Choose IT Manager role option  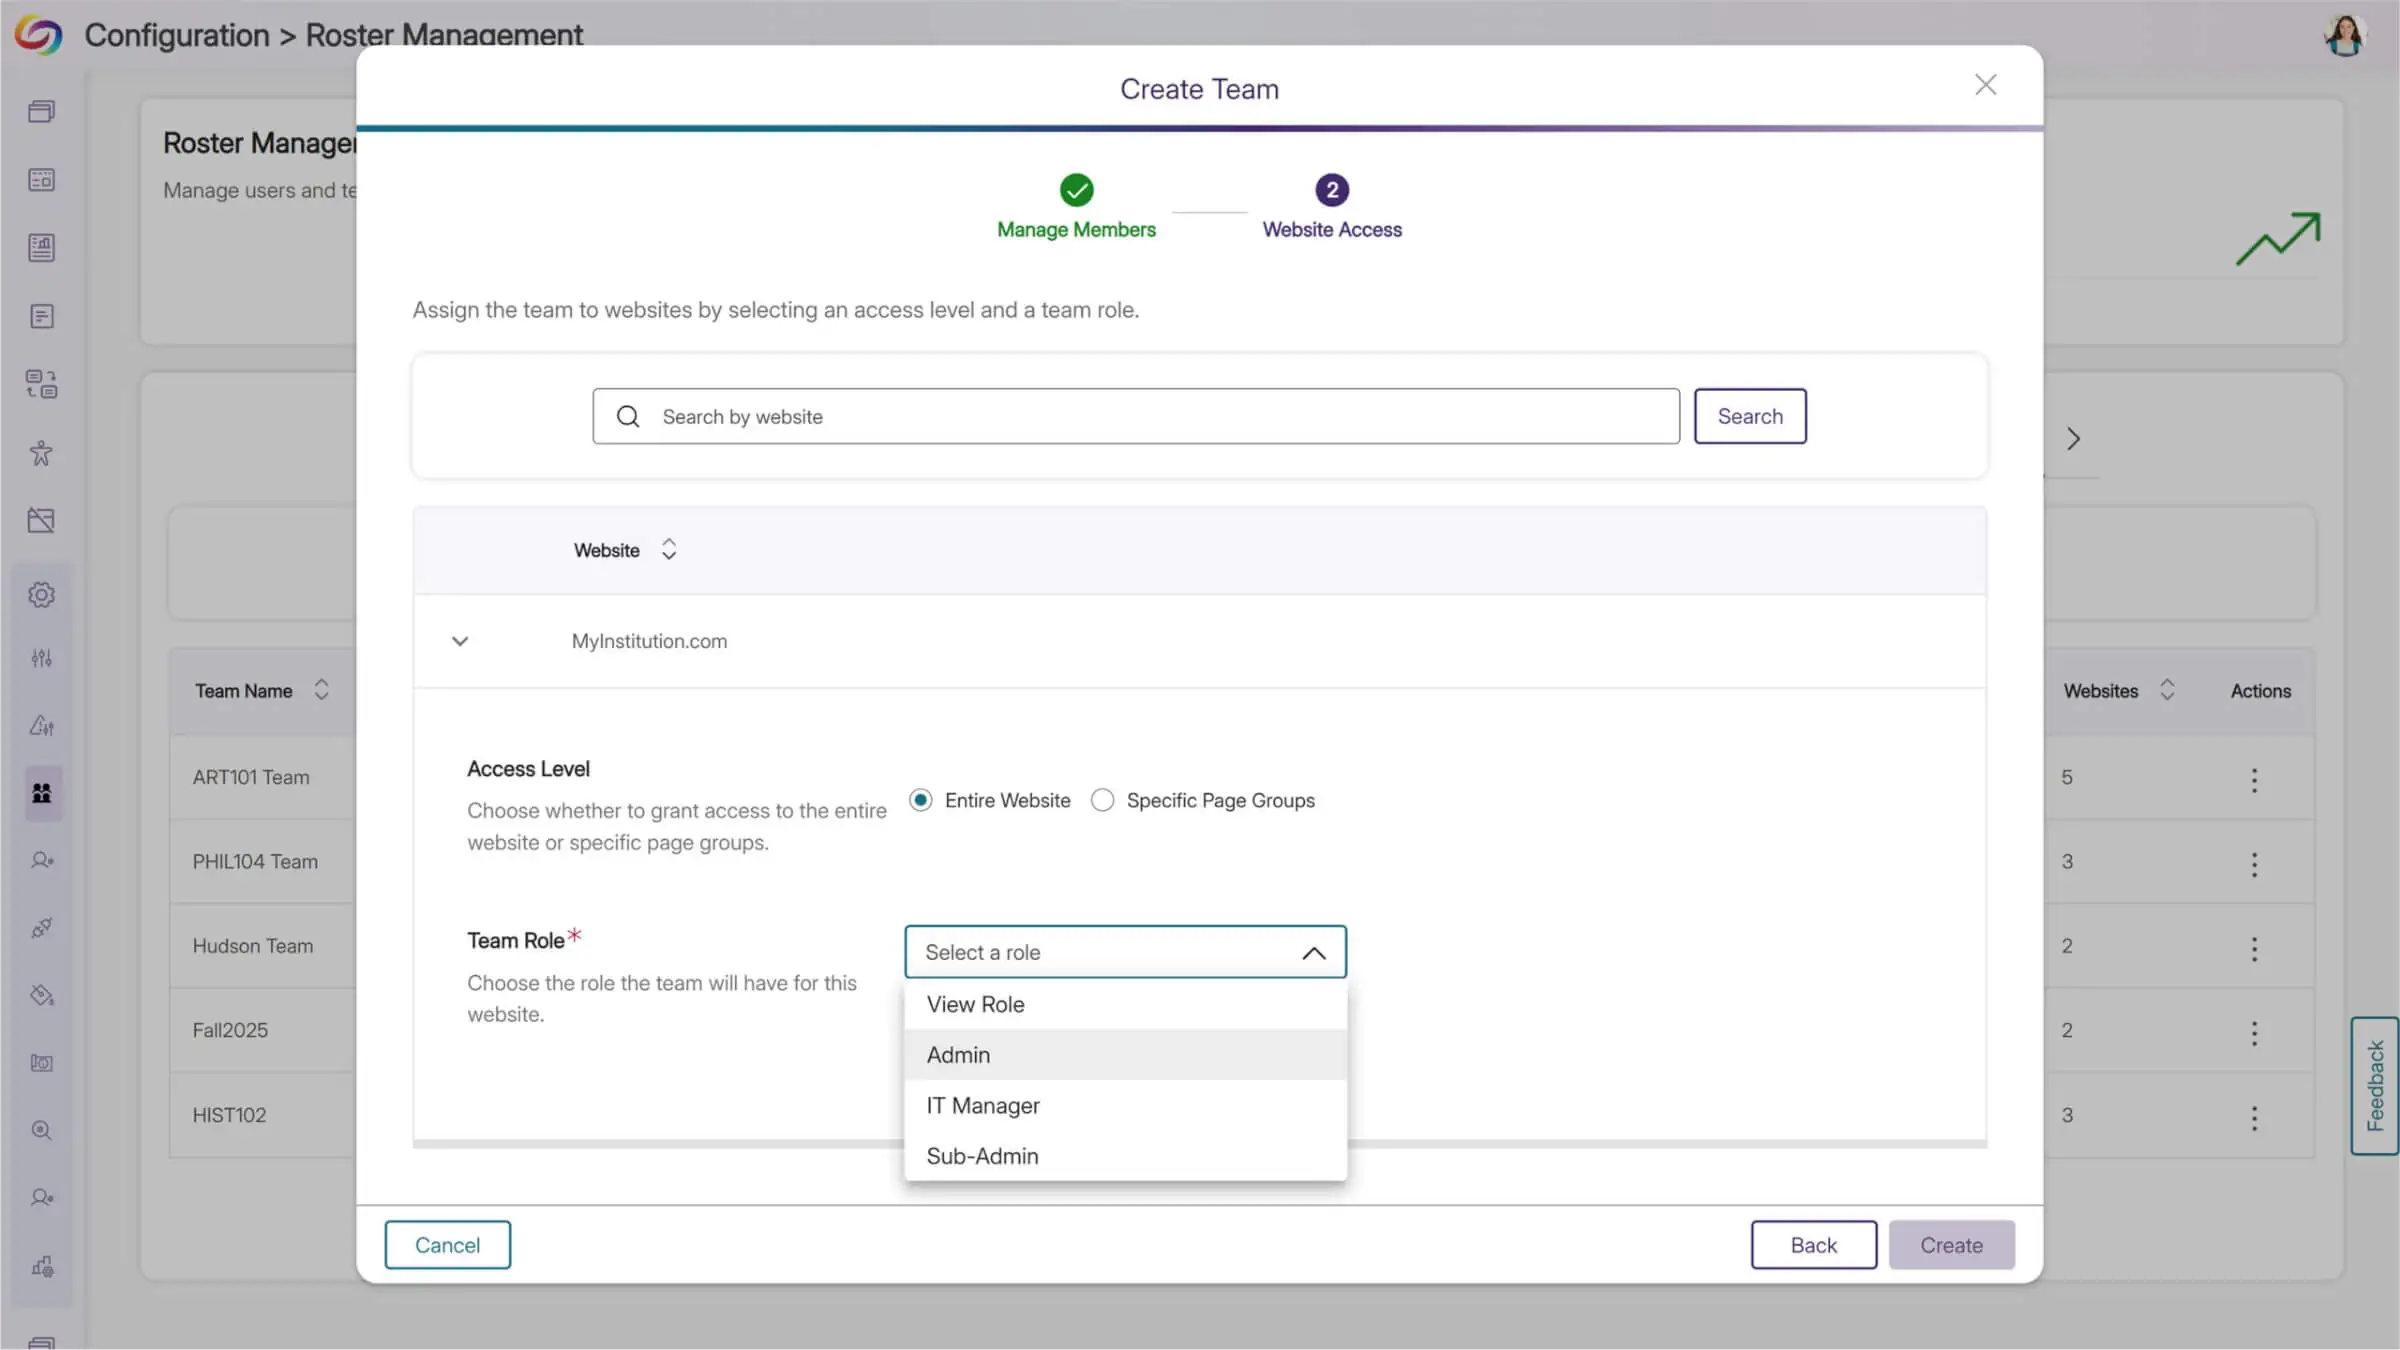(x=983, y=1106)
